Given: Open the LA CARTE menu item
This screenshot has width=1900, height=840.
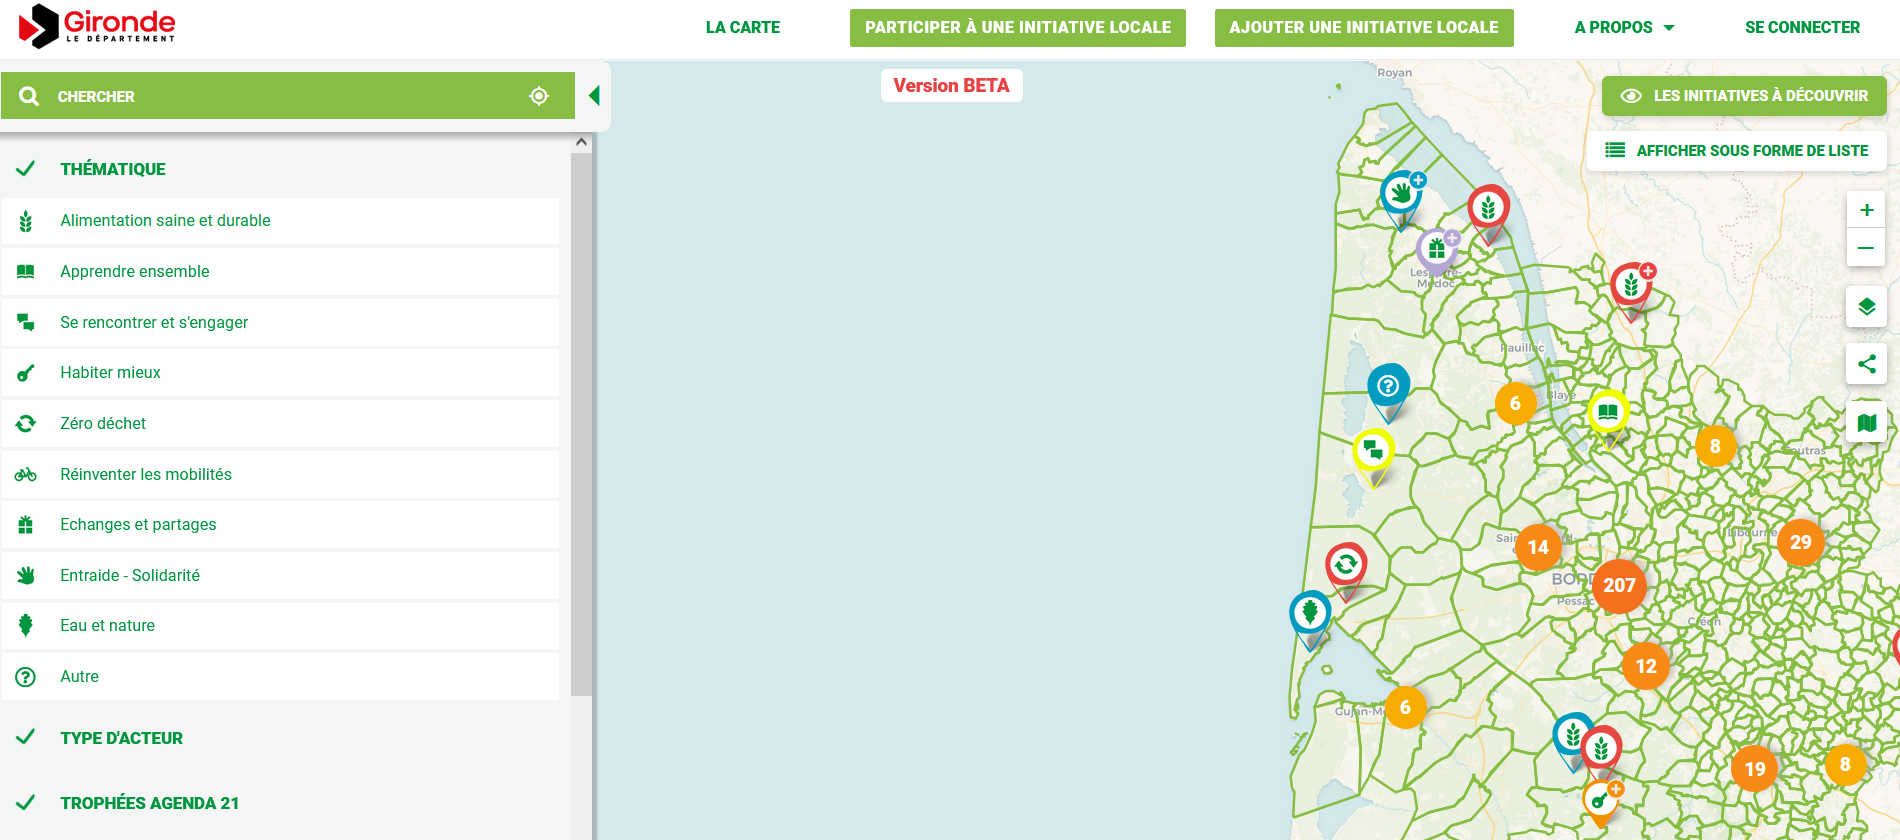Looking at the screenshot, I should pos(742,28).
